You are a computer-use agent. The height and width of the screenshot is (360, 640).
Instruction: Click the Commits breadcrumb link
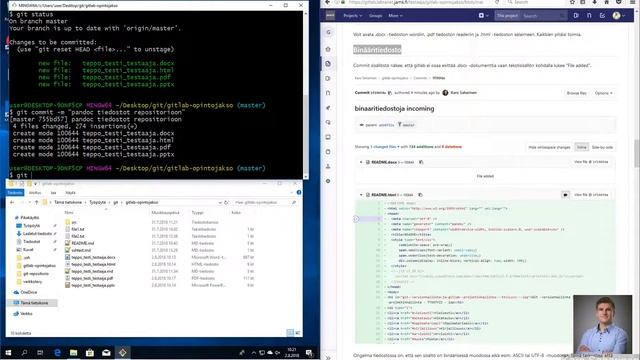(420, 78)
